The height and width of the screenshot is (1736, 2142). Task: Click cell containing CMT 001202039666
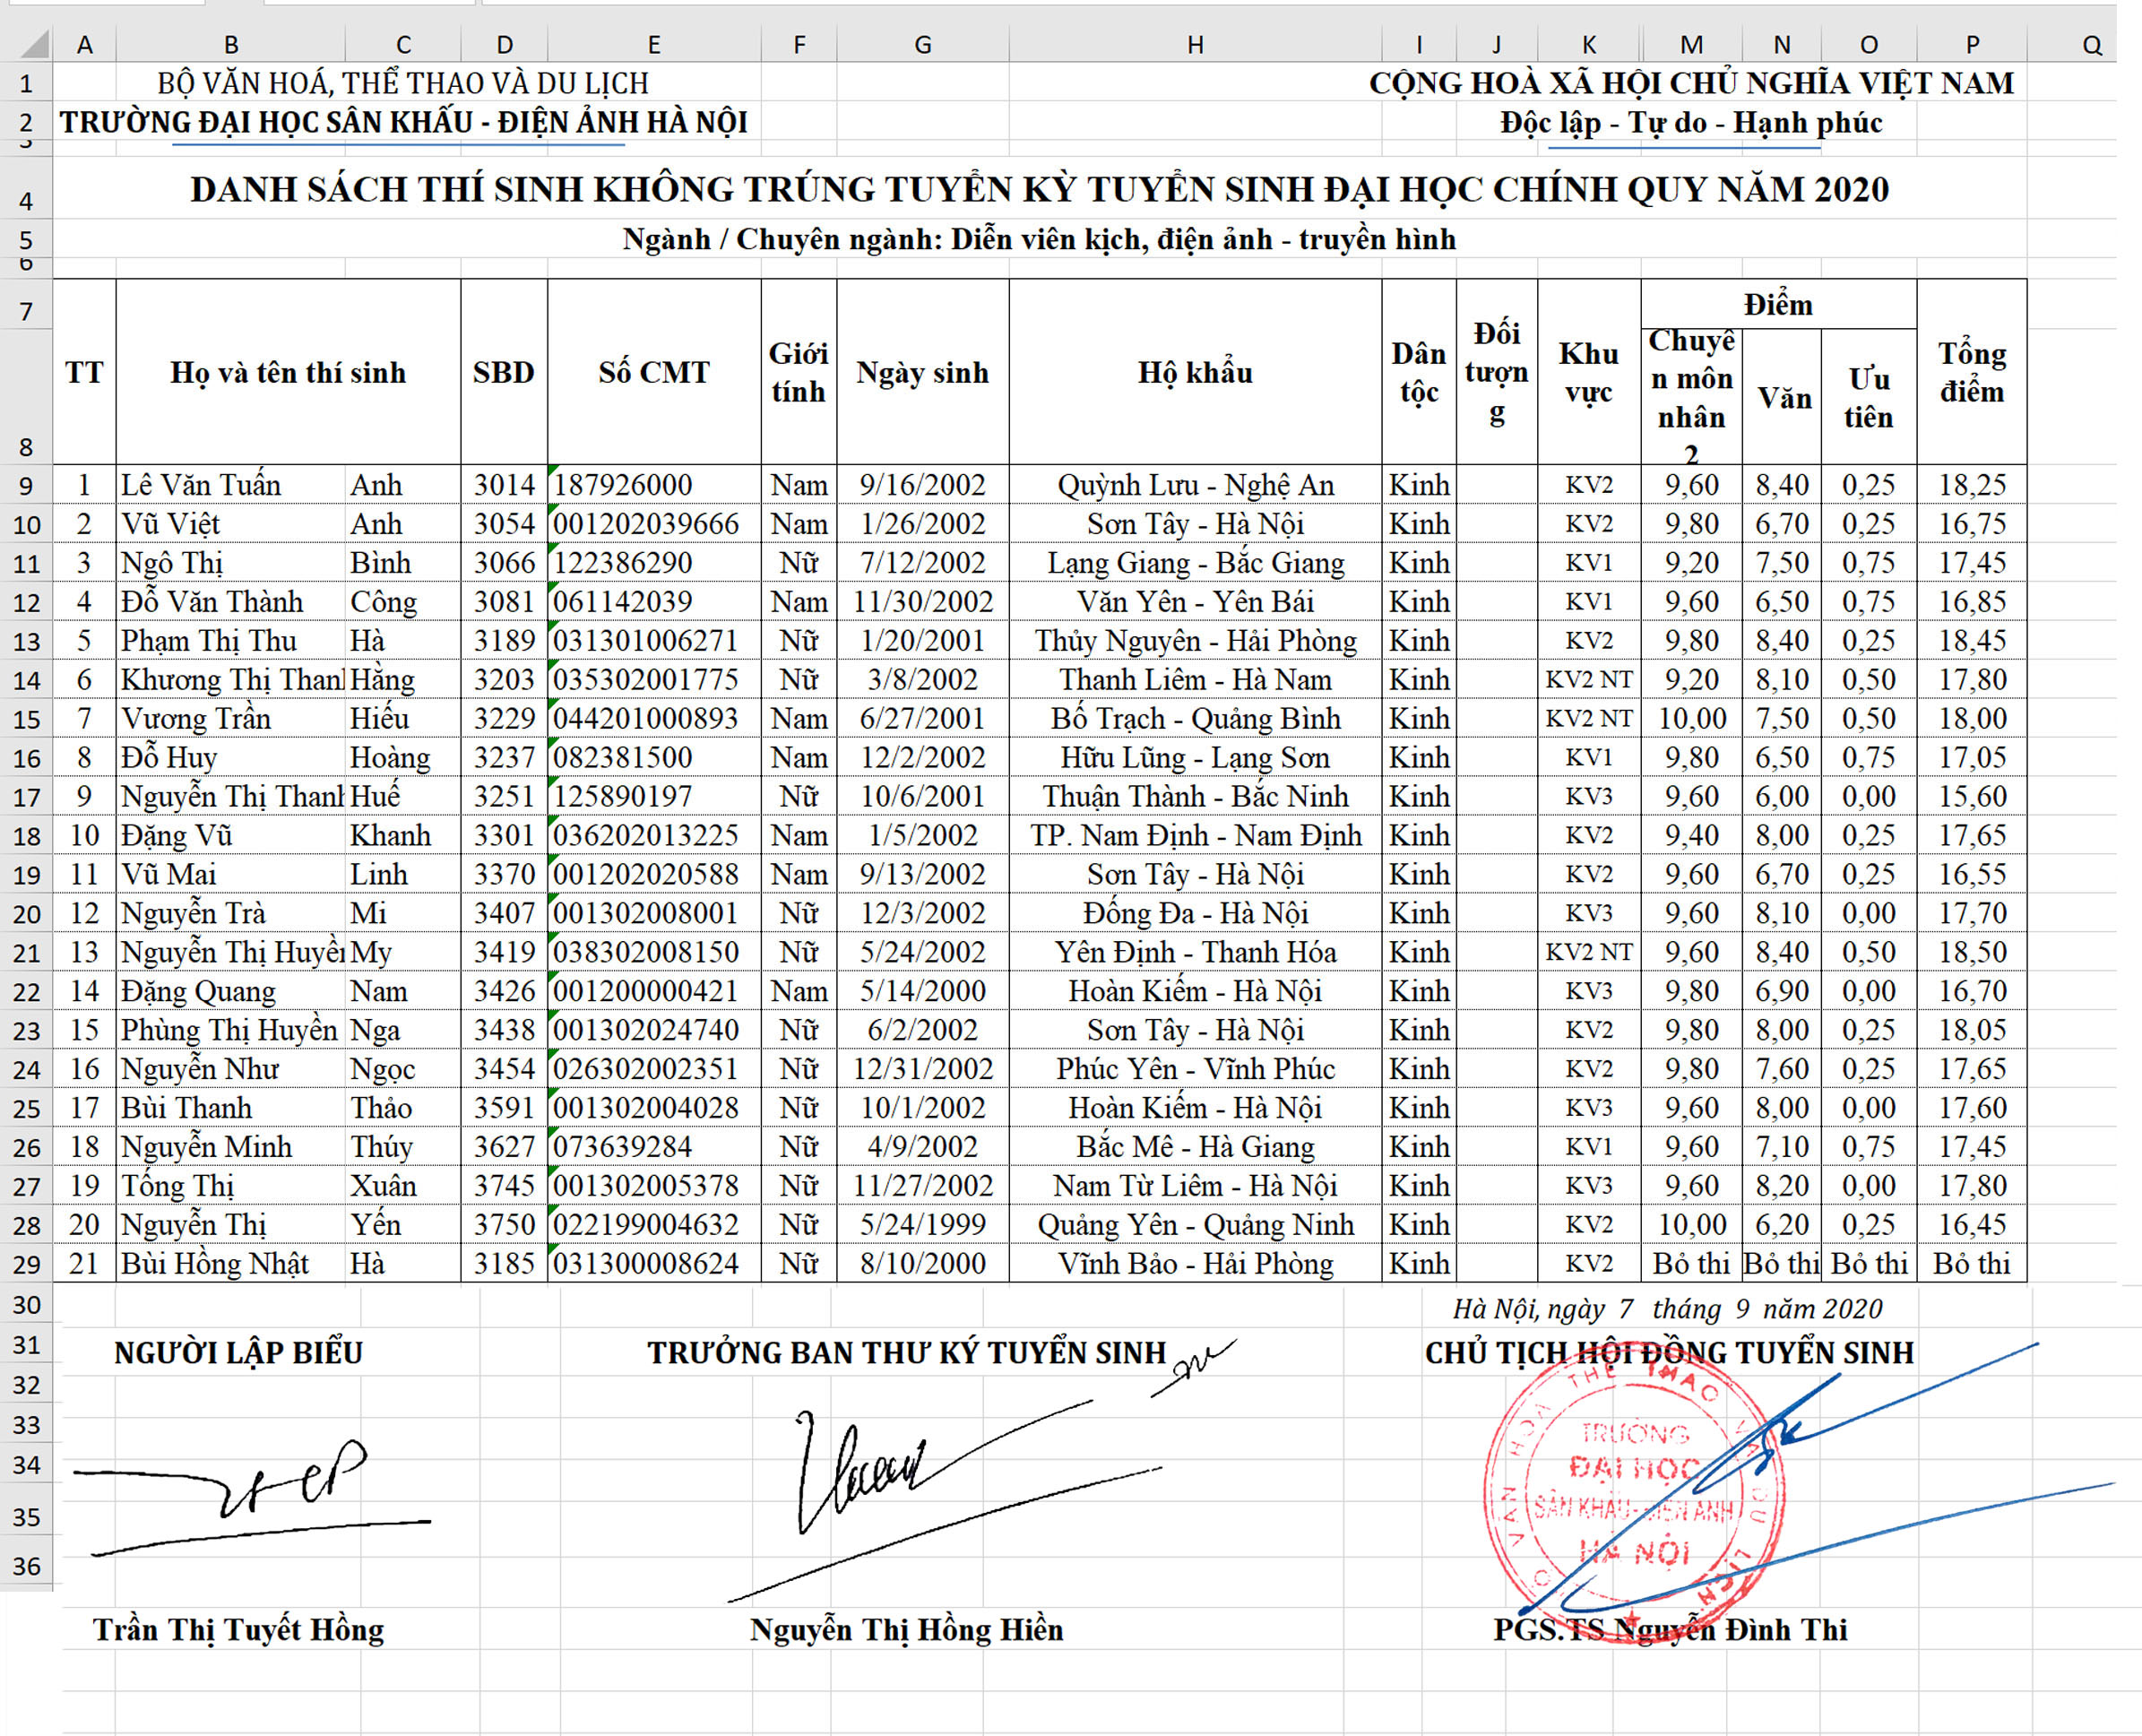click(654, 524)
